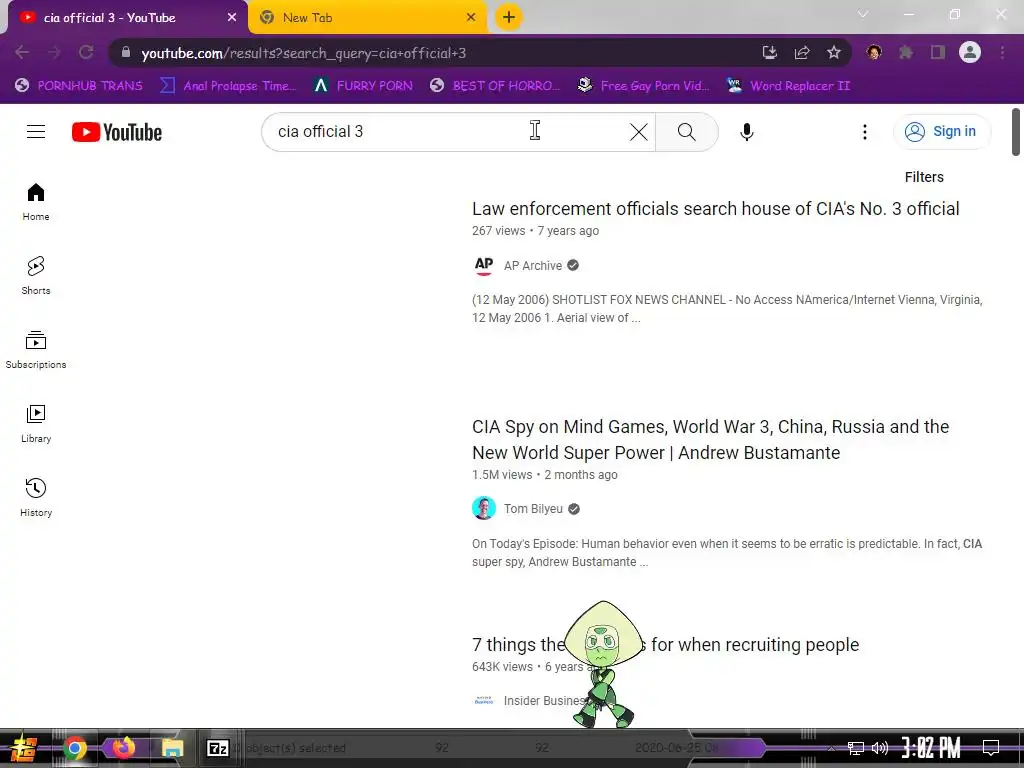1024x768 pixels.
Task: Open YouTube settings three-dot menu
Action: (865, 132)
